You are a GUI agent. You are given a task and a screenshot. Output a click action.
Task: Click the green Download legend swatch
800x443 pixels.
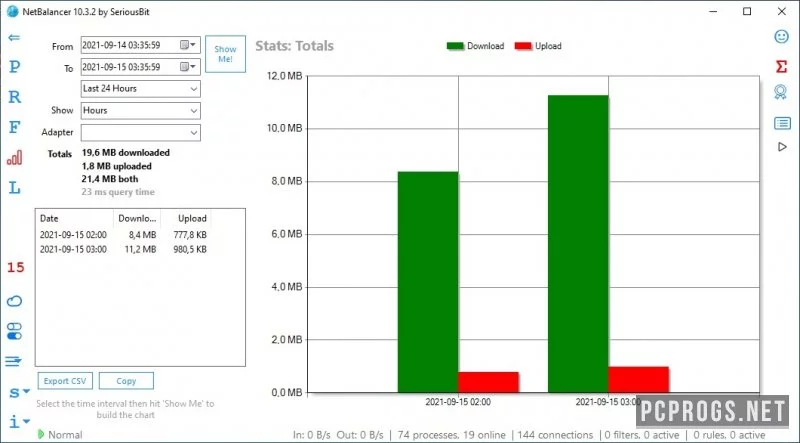tap(455, 46)
